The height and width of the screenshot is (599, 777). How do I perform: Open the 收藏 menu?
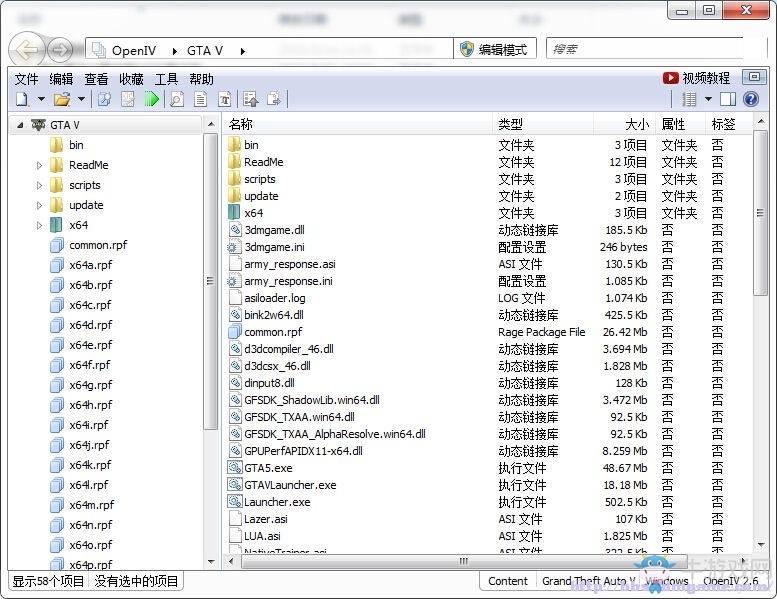coord(131,79)
